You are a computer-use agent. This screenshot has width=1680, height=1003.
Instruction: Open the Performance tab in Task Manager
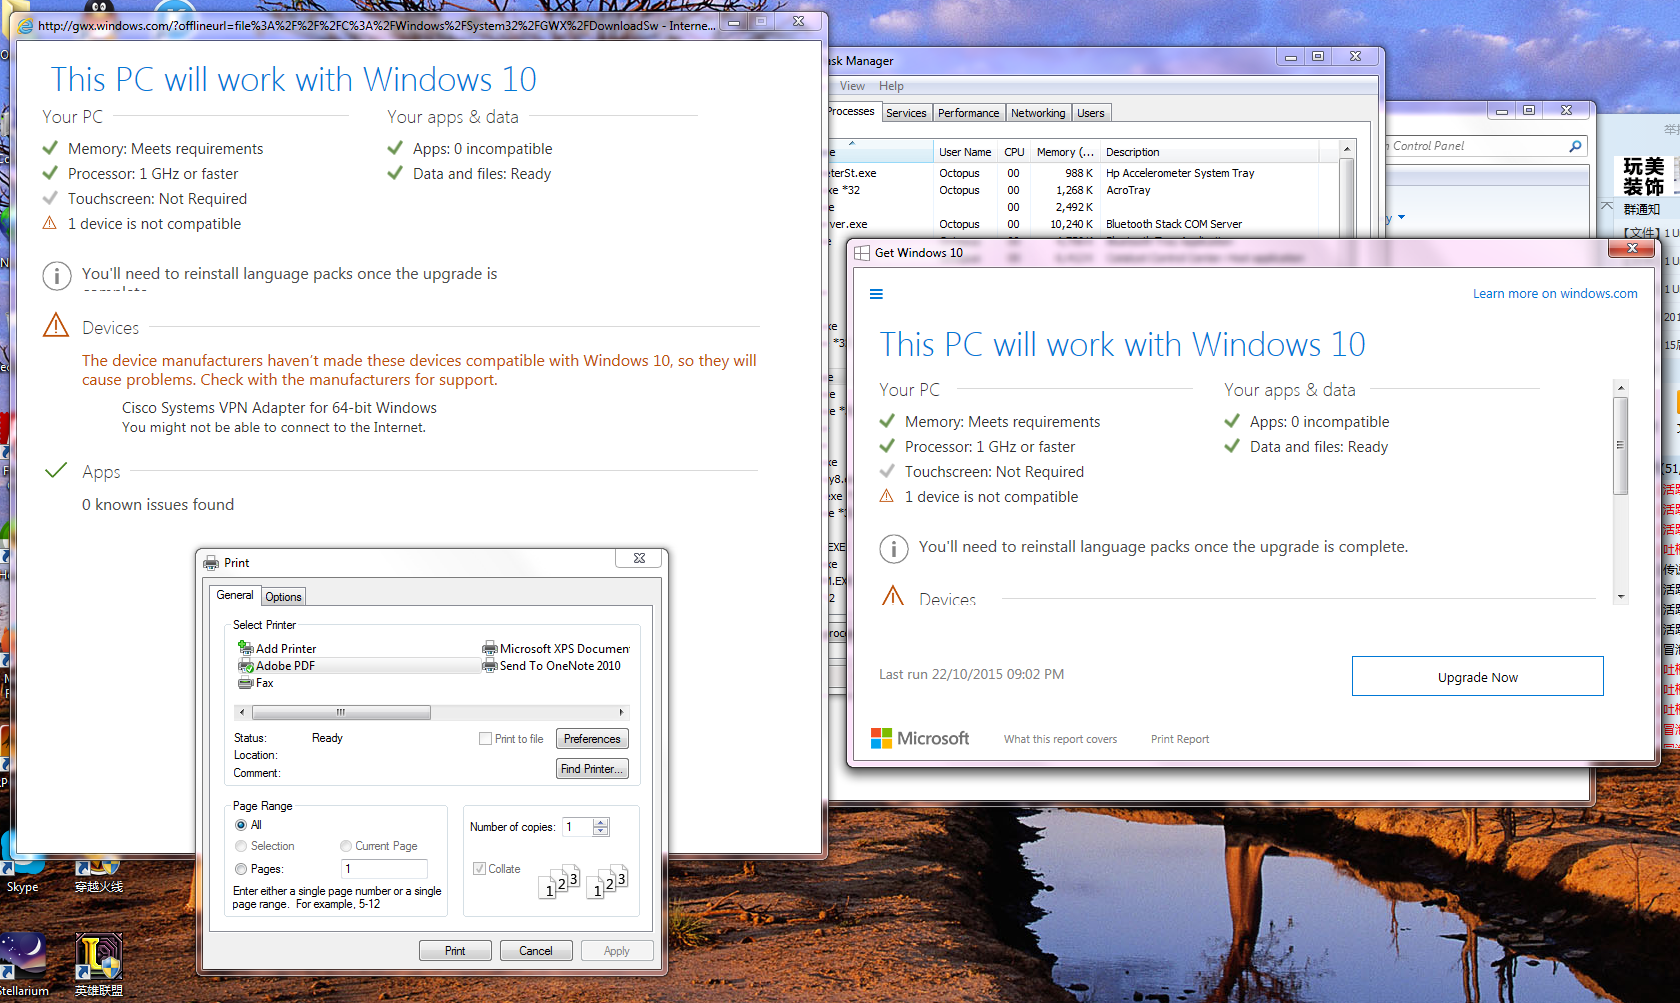point(968,113)
